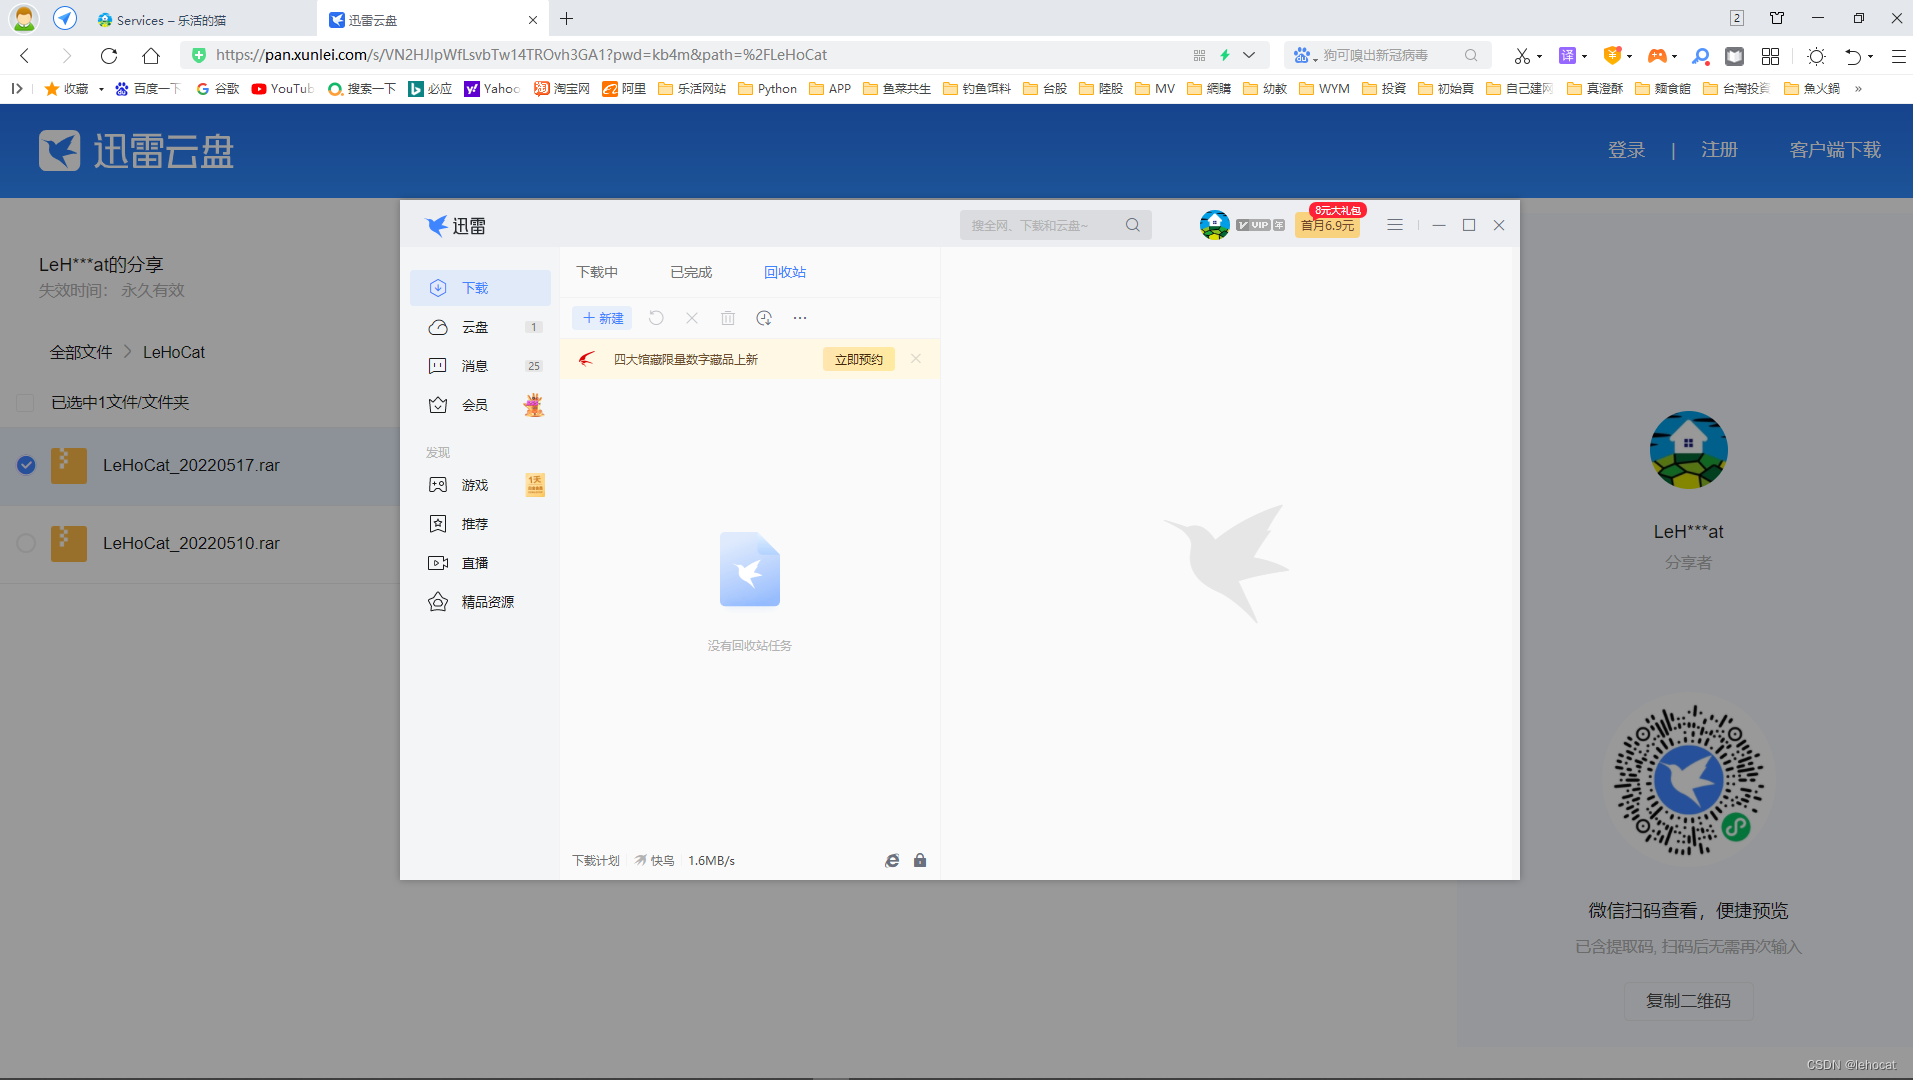Open the 译 translate tool dropdown arrow

click(x=1585, y=57)
